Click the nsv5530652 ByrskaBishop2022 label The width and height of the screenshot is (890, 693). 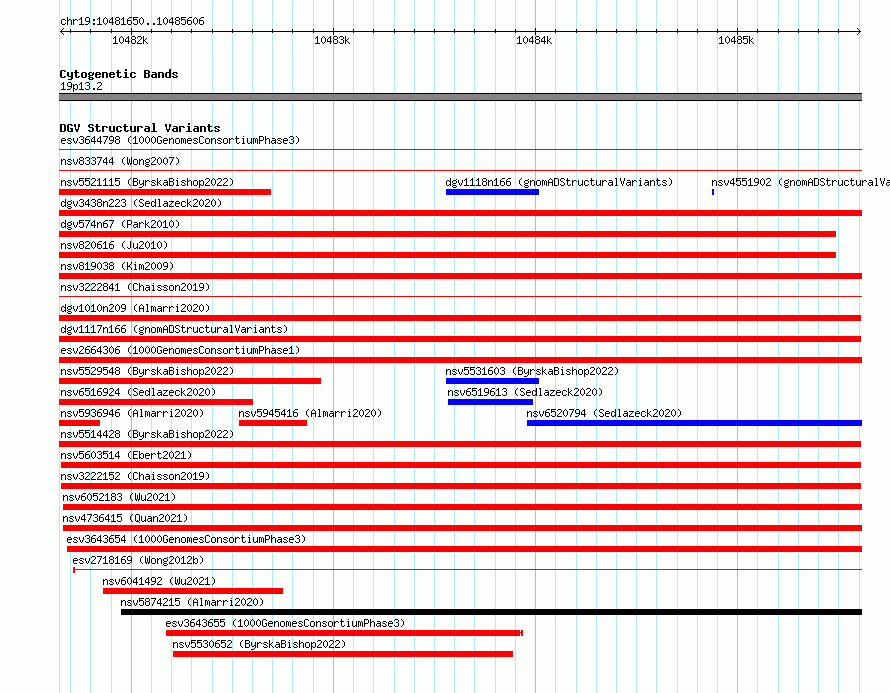[259, 644]
